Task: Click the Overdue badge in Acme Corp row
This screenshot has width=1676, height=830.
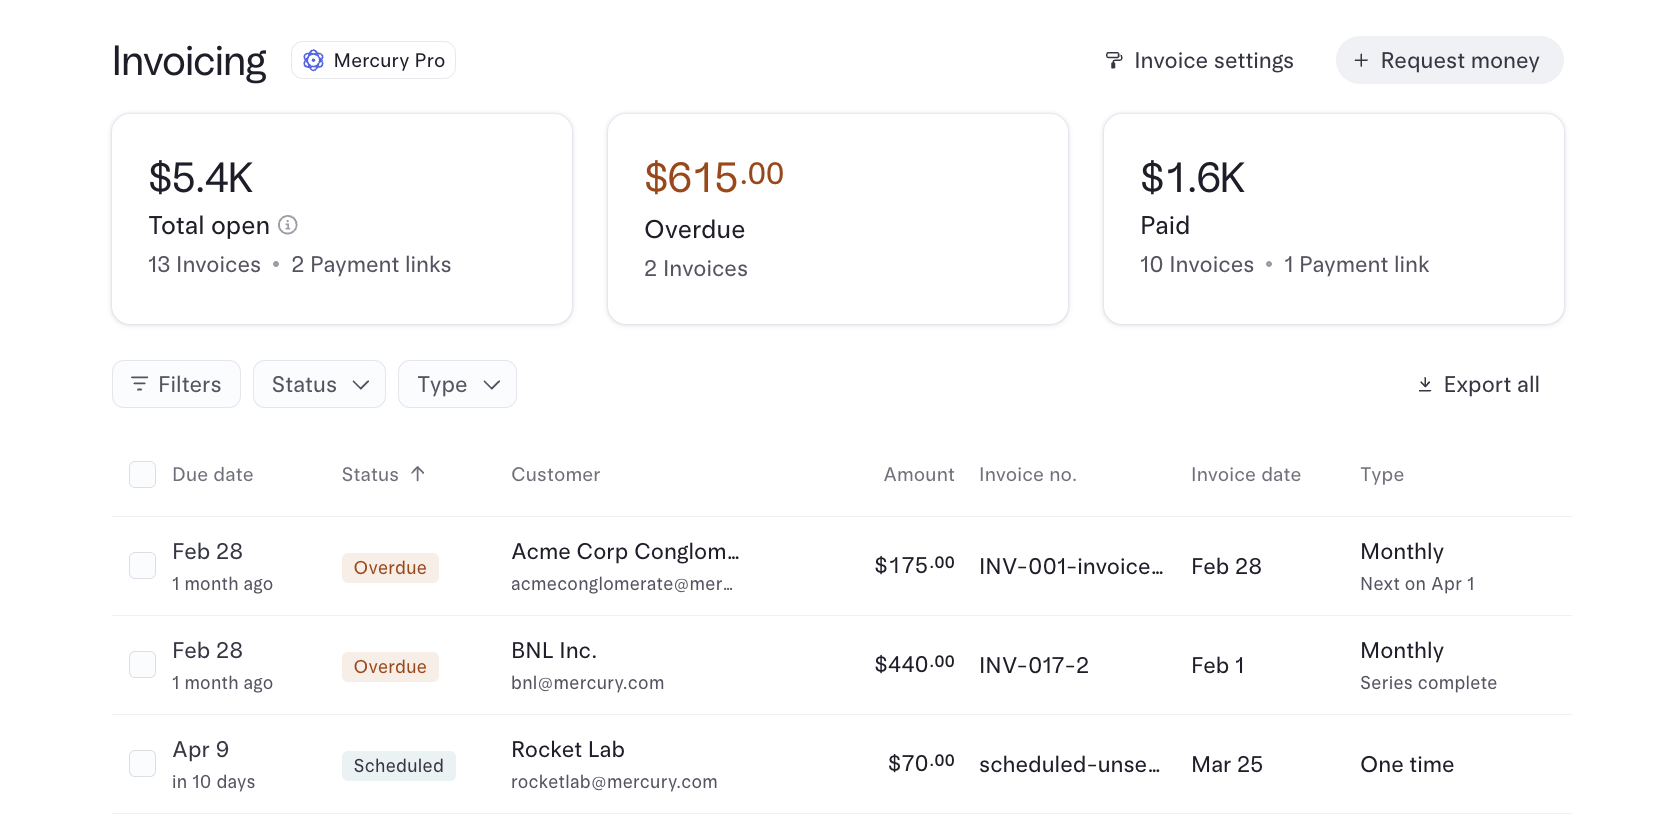Action: click(390, 568)
